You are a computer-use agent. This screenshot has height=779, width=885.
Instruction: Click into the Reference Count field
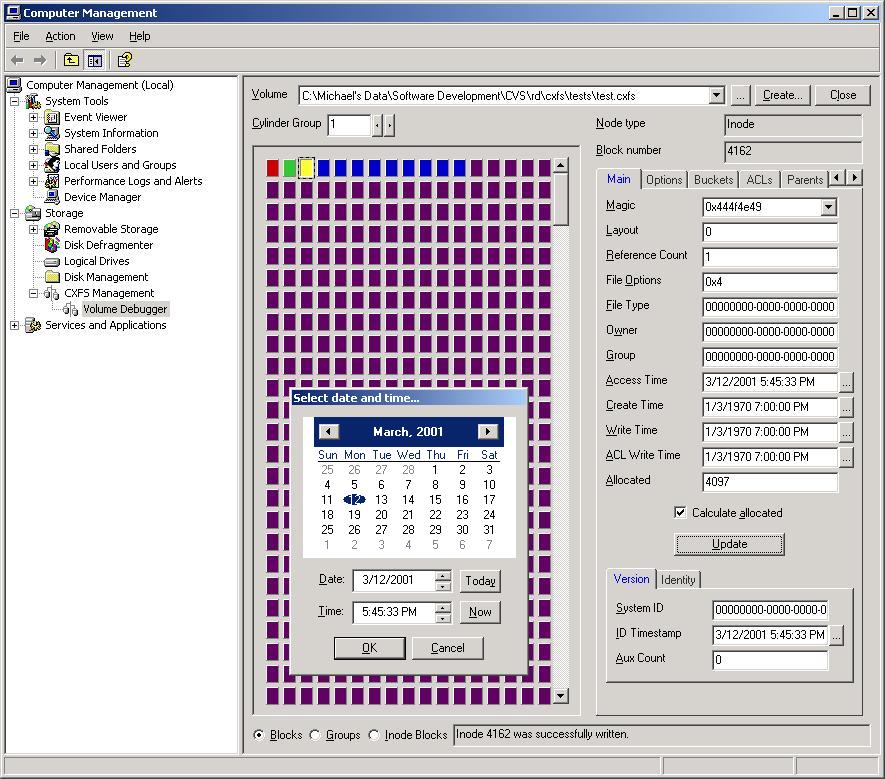pyautogui.click(x=770, y=257)
